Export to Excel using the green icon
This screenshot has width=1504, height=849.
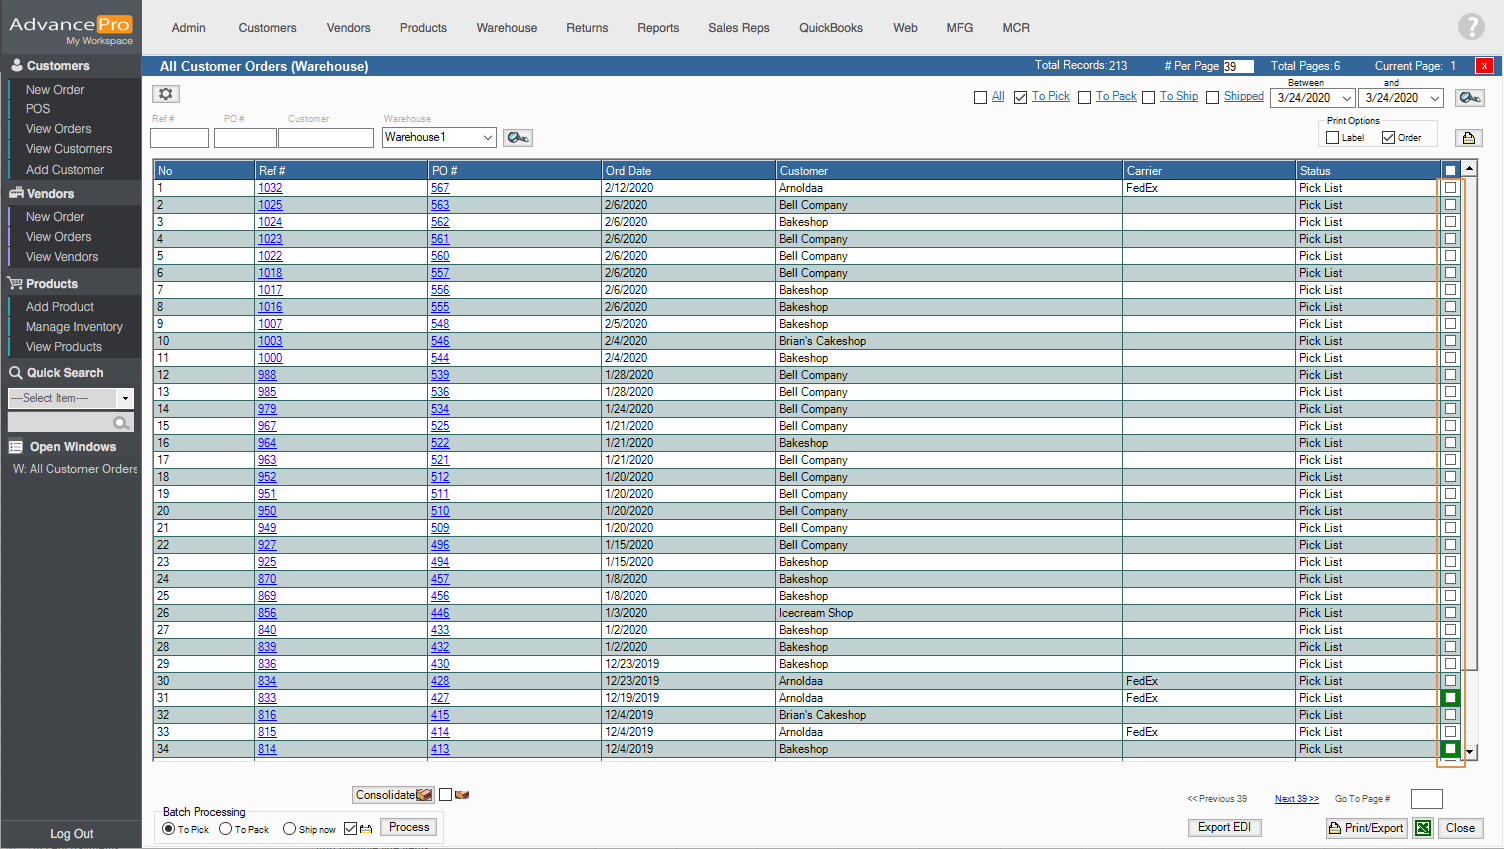point(1423,828)
